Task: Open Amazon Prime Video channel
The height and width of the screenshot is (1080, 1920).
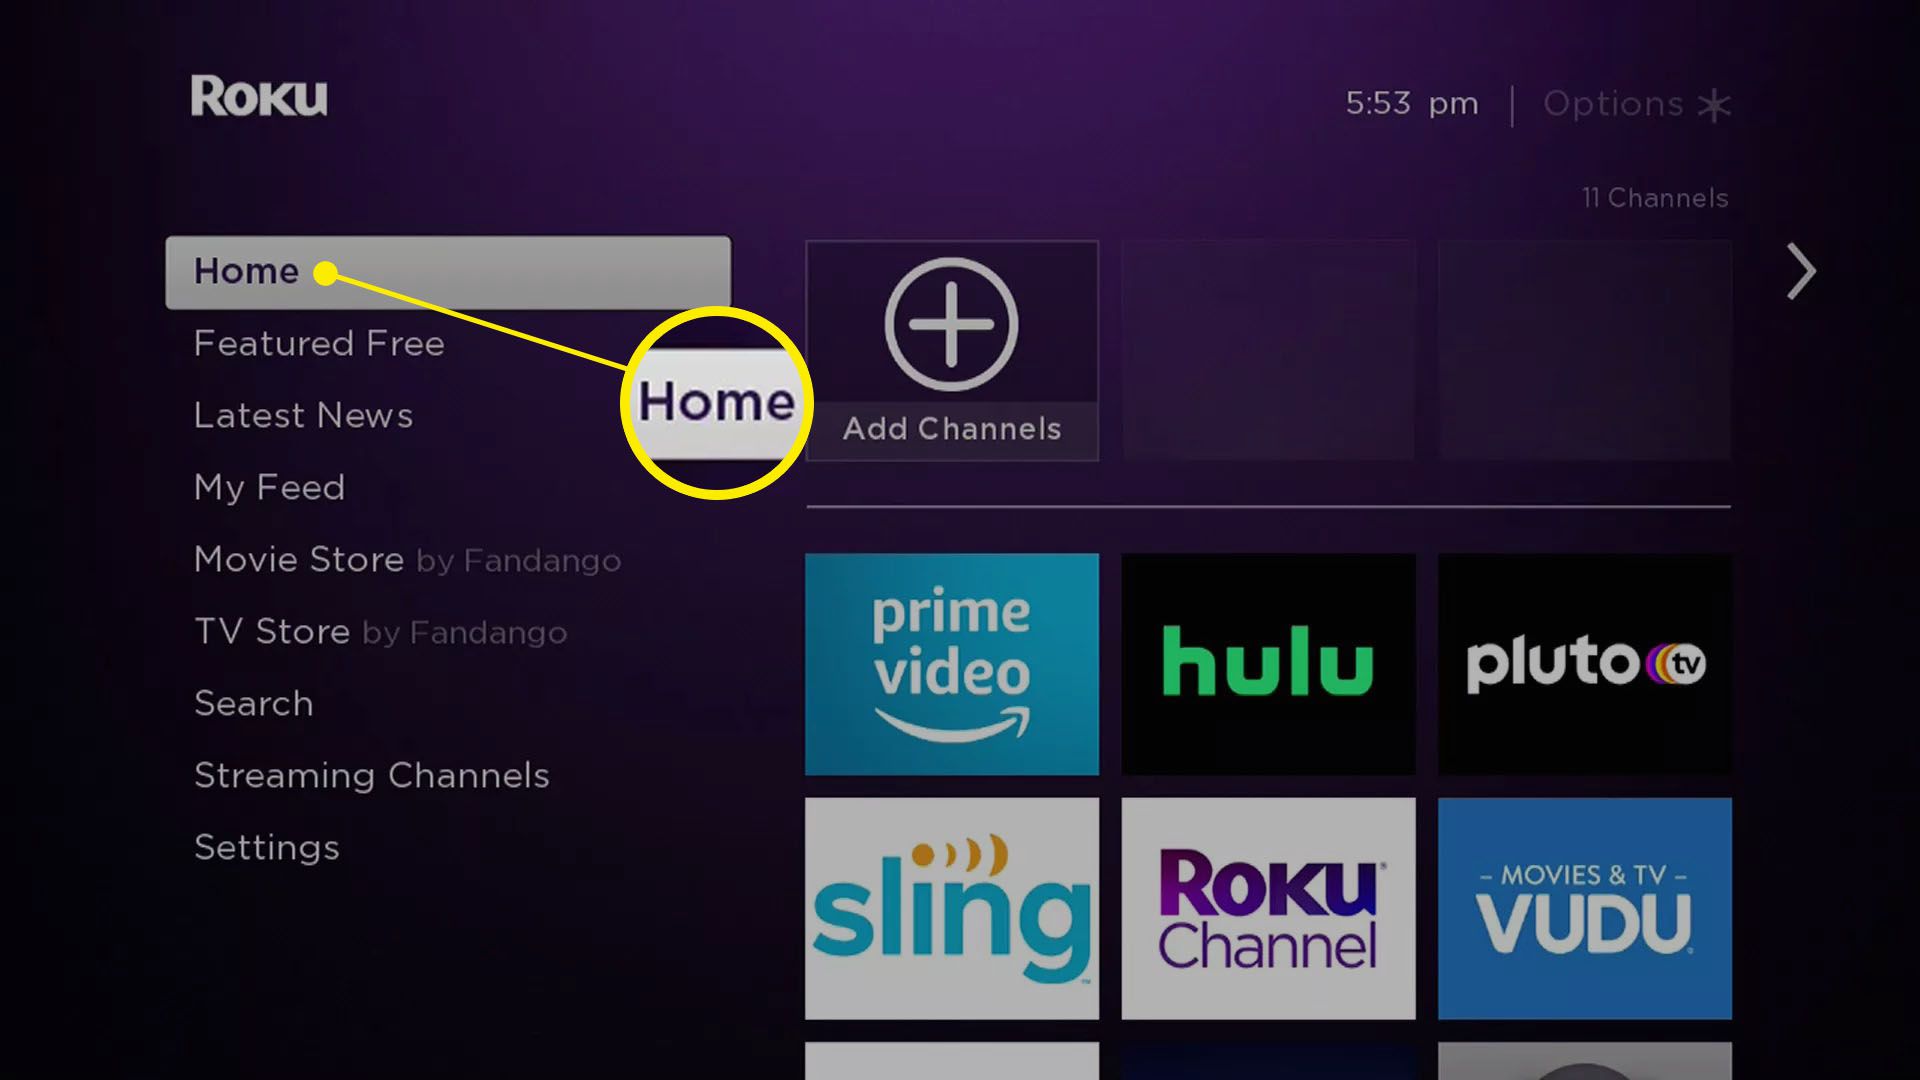Action: pos(951,662)
